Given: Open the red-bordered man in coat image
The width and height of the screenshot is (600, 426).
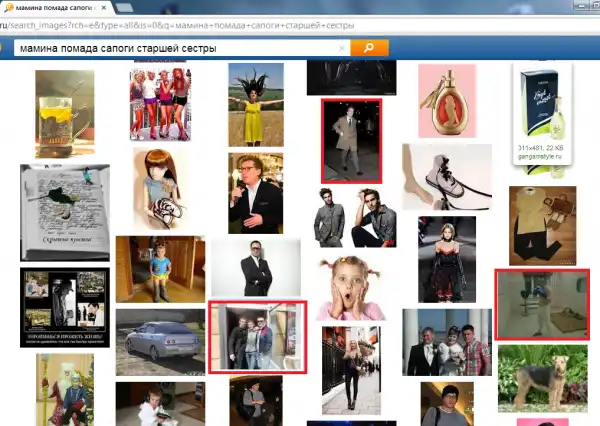Looking at the screenshot, I should tap(351, 140).
